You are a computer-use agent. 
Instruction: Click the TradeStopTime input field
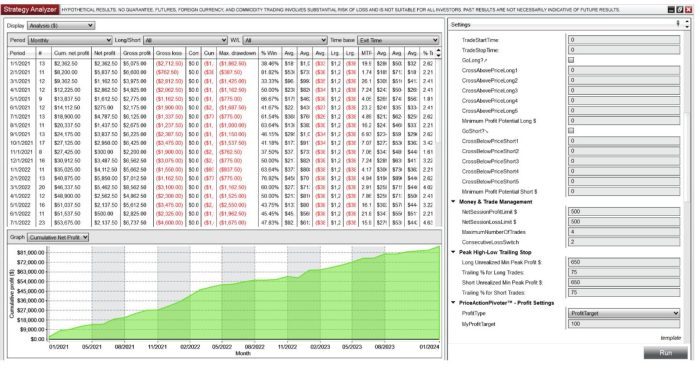624,50
